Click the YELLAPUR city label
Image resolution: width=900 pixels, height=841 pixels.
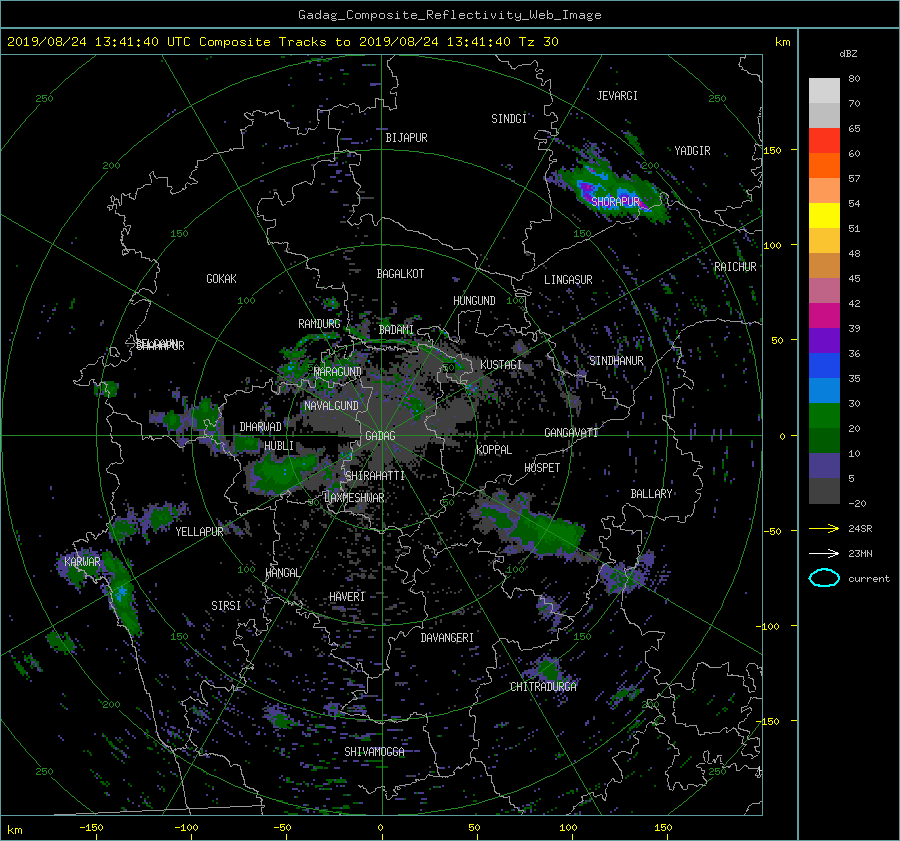(x=199, y=532)
